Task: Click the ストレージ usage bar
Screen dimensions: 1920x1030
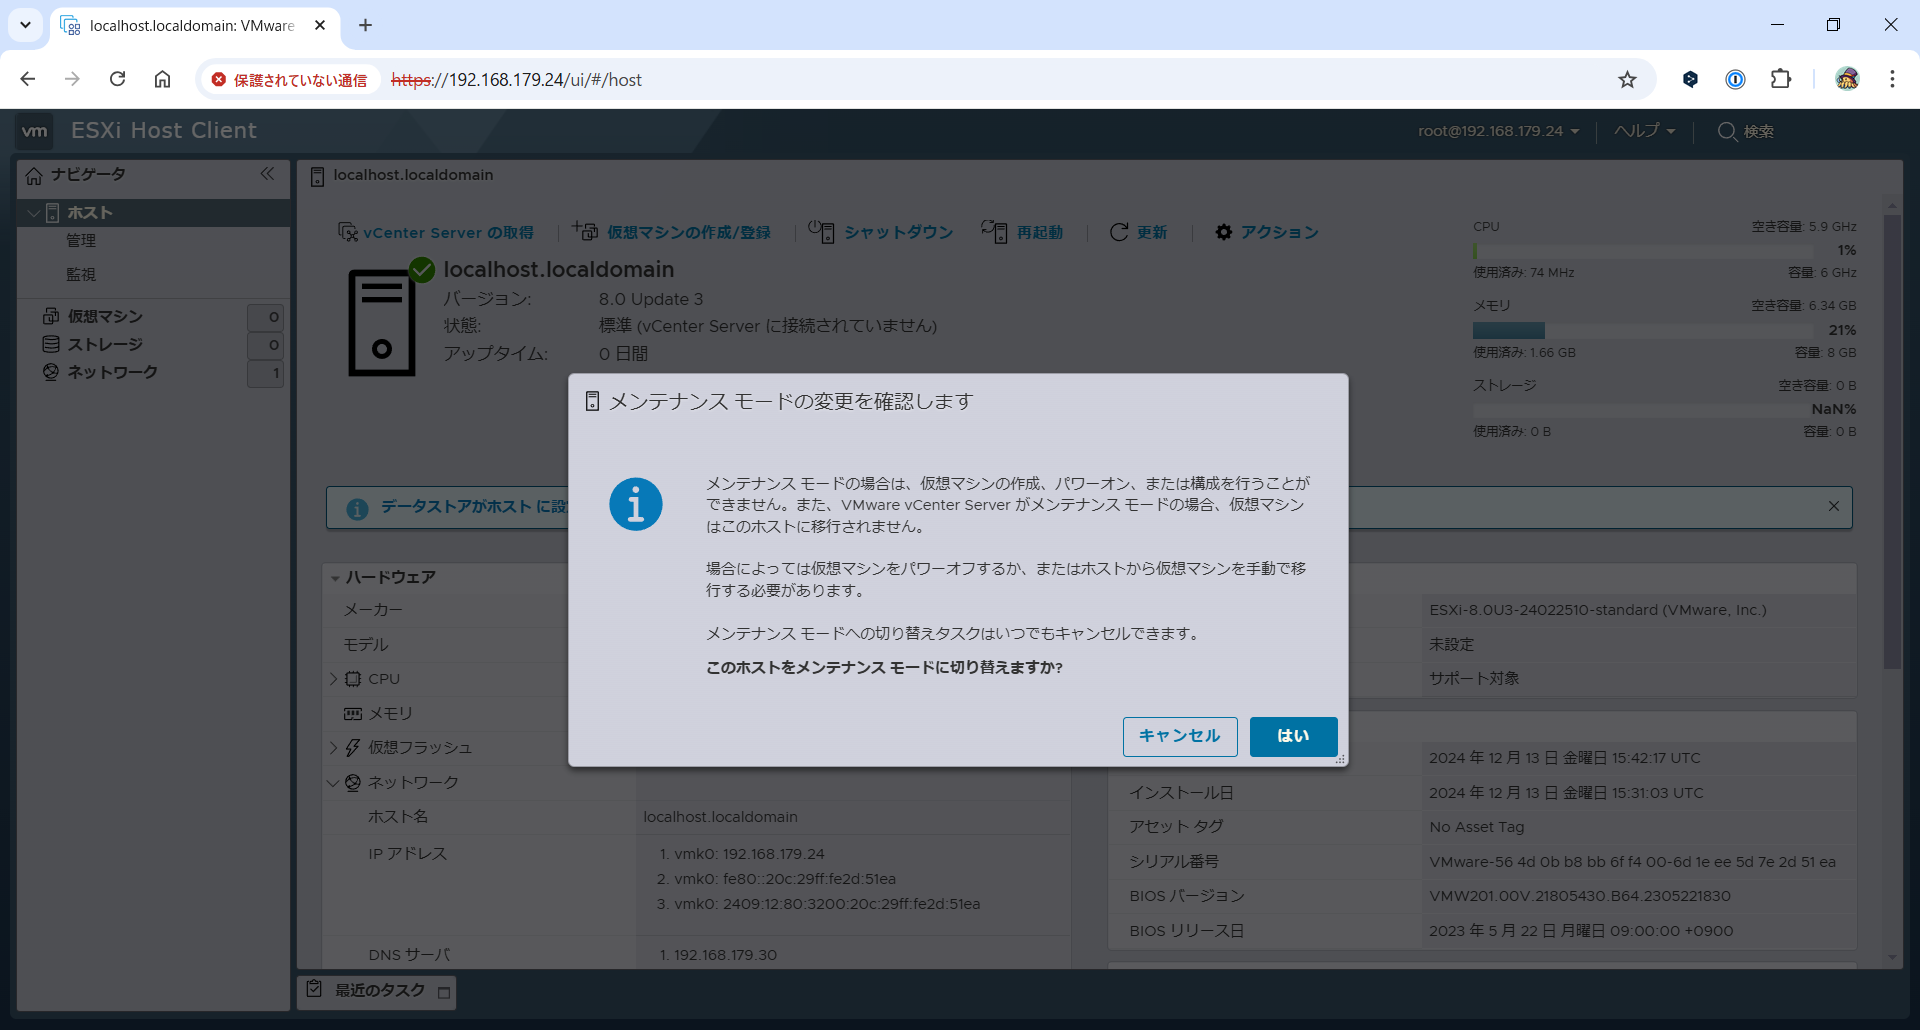Action: (1643, 410)
